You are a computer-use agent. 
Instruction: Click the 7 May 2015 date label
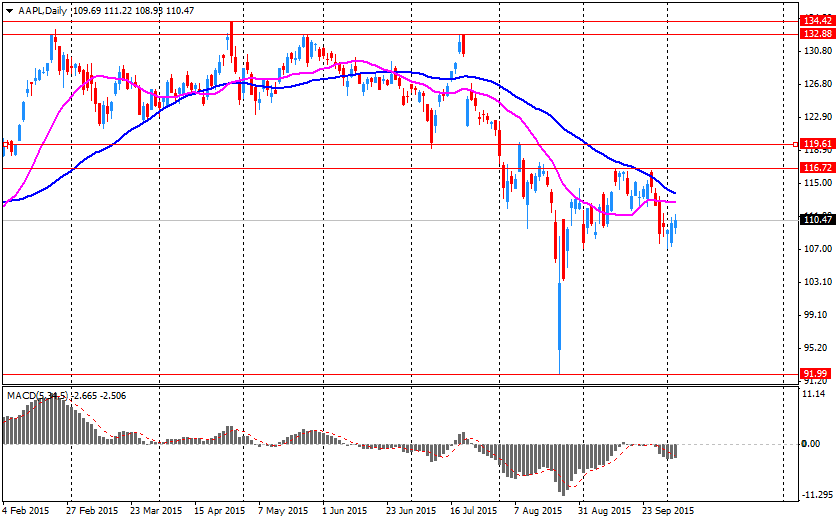(x=283, y=510)
